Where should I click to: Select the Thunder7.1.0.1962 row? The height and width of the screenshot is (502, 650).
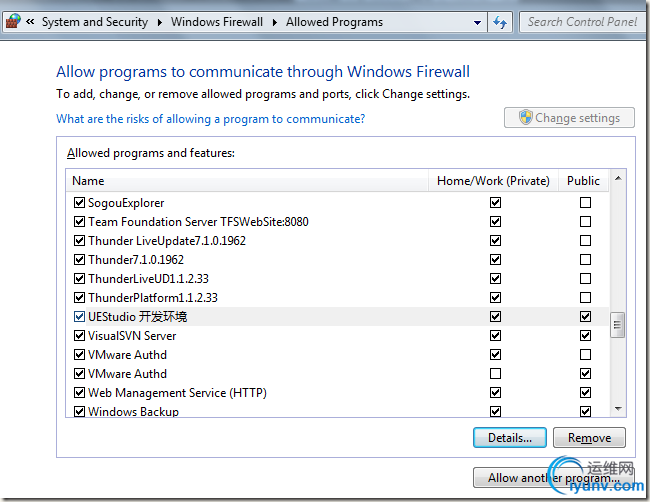coord(337,260)
